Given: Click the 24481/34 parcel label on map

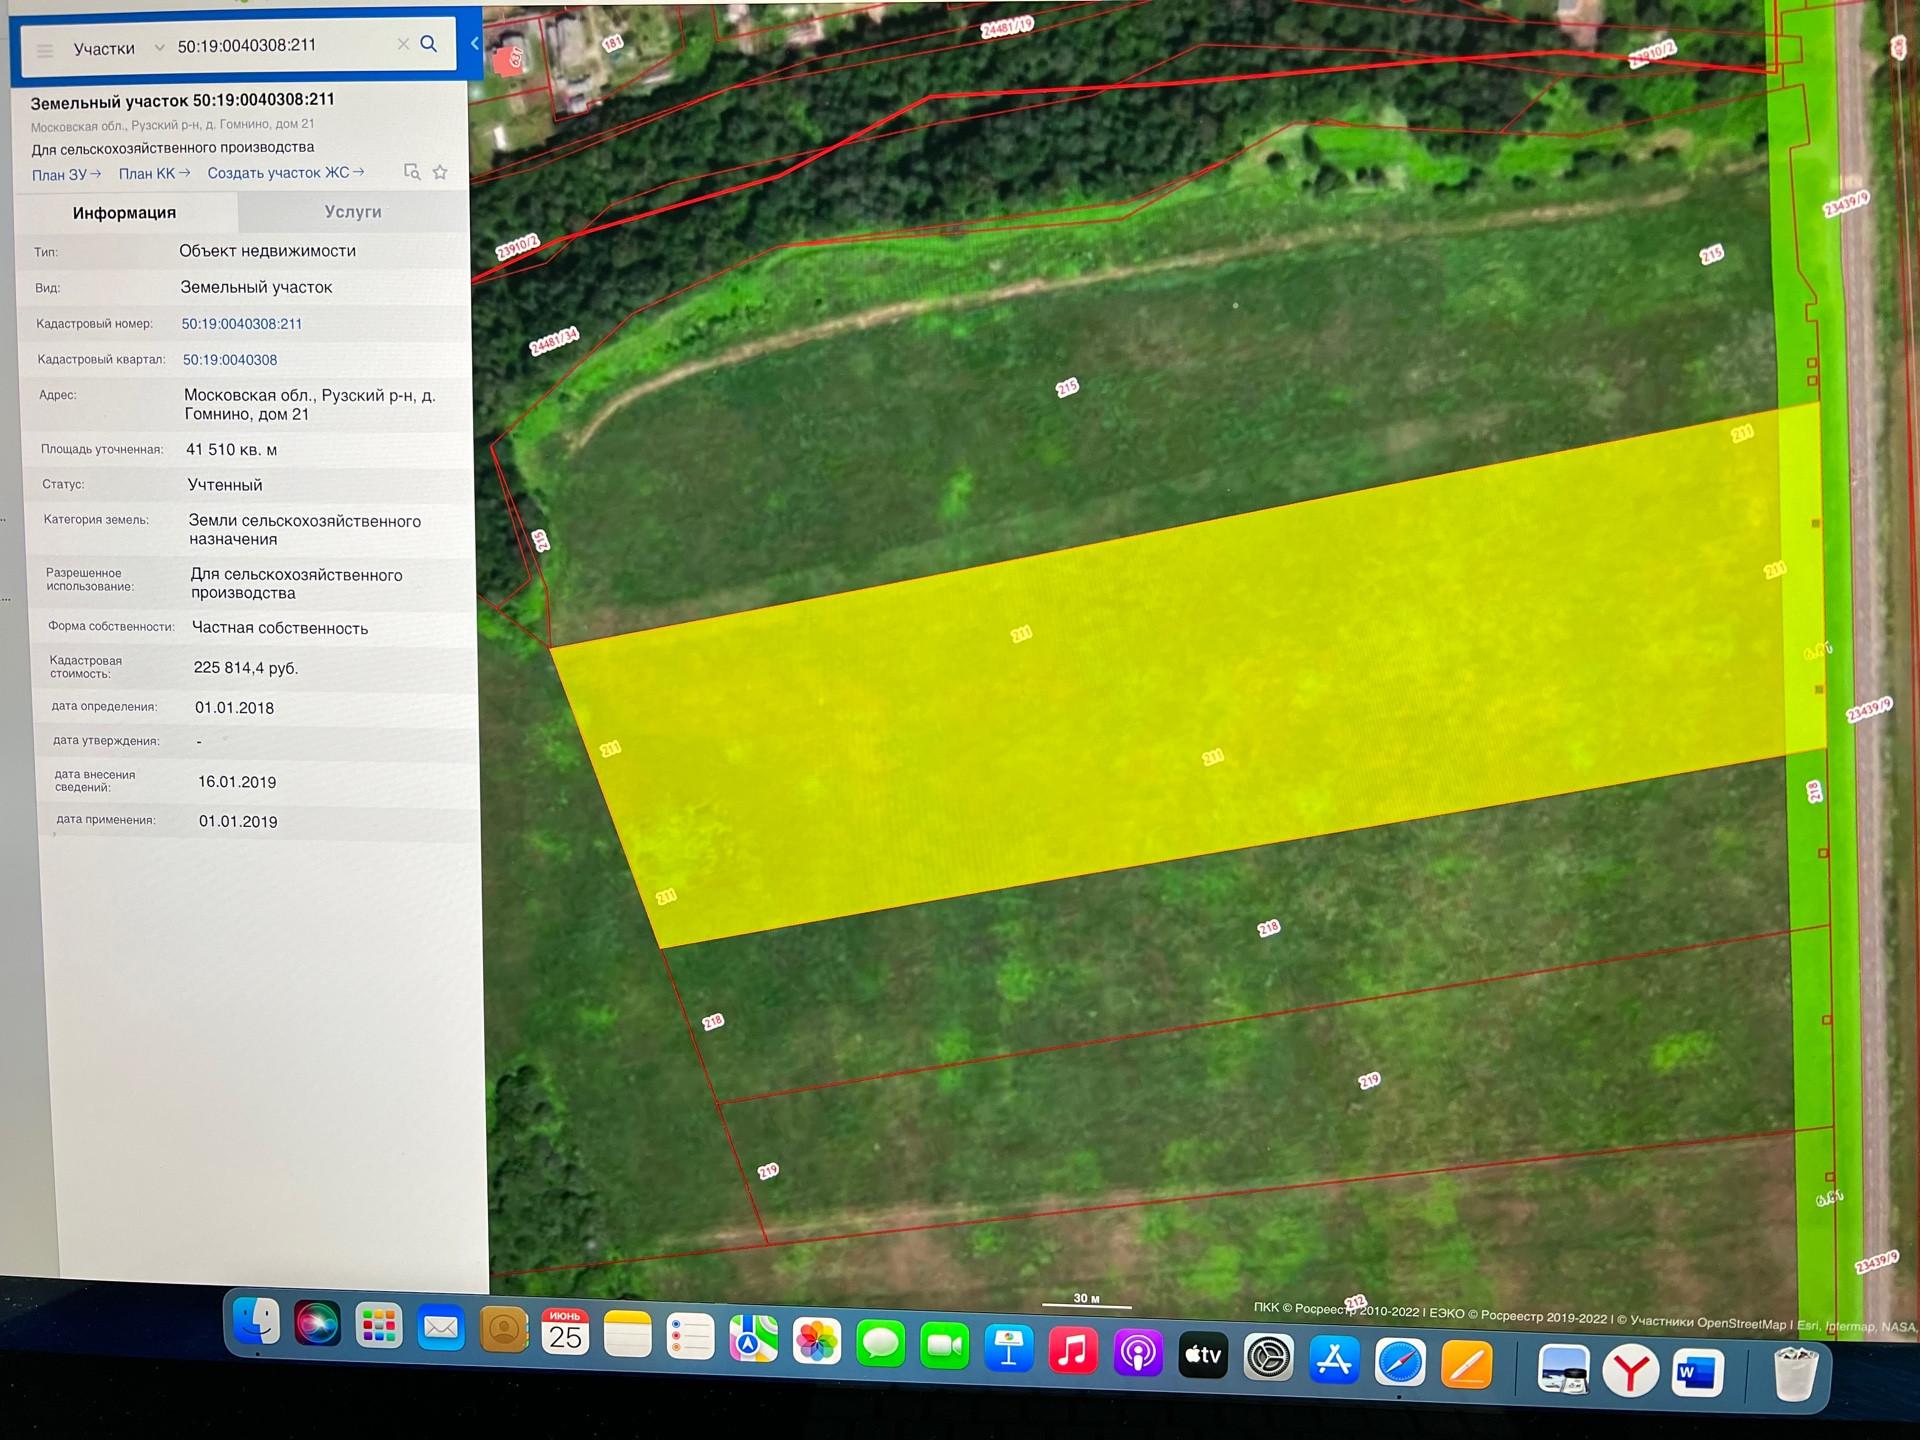Looking at the screenshot, I should (554, 341).
